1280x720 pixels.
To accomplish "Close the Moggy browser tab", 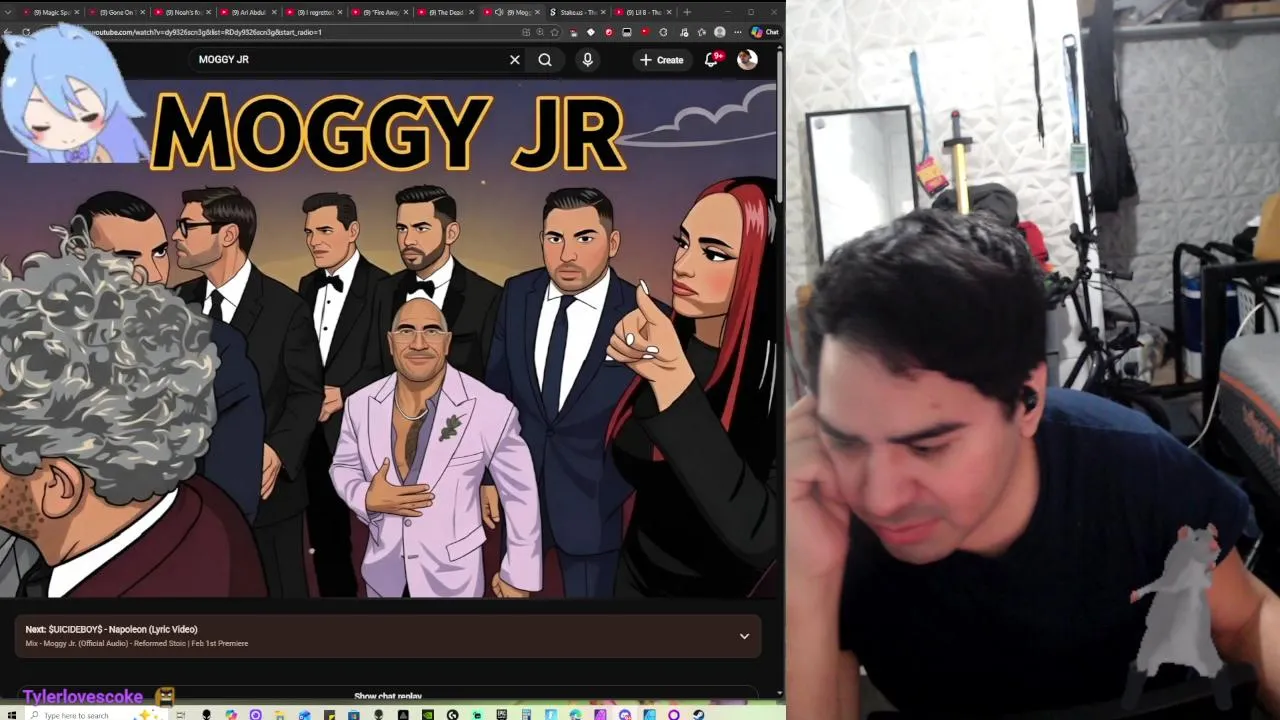I will [537, 12].
